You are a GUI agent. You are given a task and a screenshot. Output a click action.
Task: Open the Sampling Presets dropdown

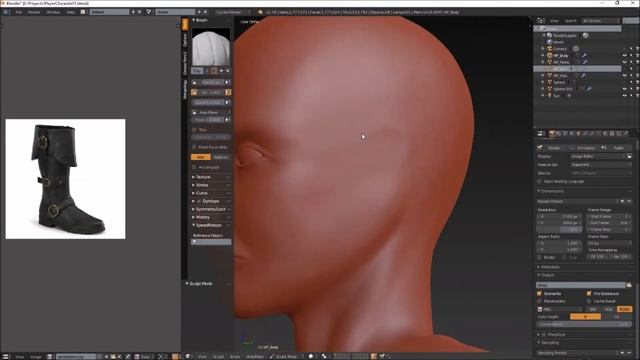[x=577, y=353]
